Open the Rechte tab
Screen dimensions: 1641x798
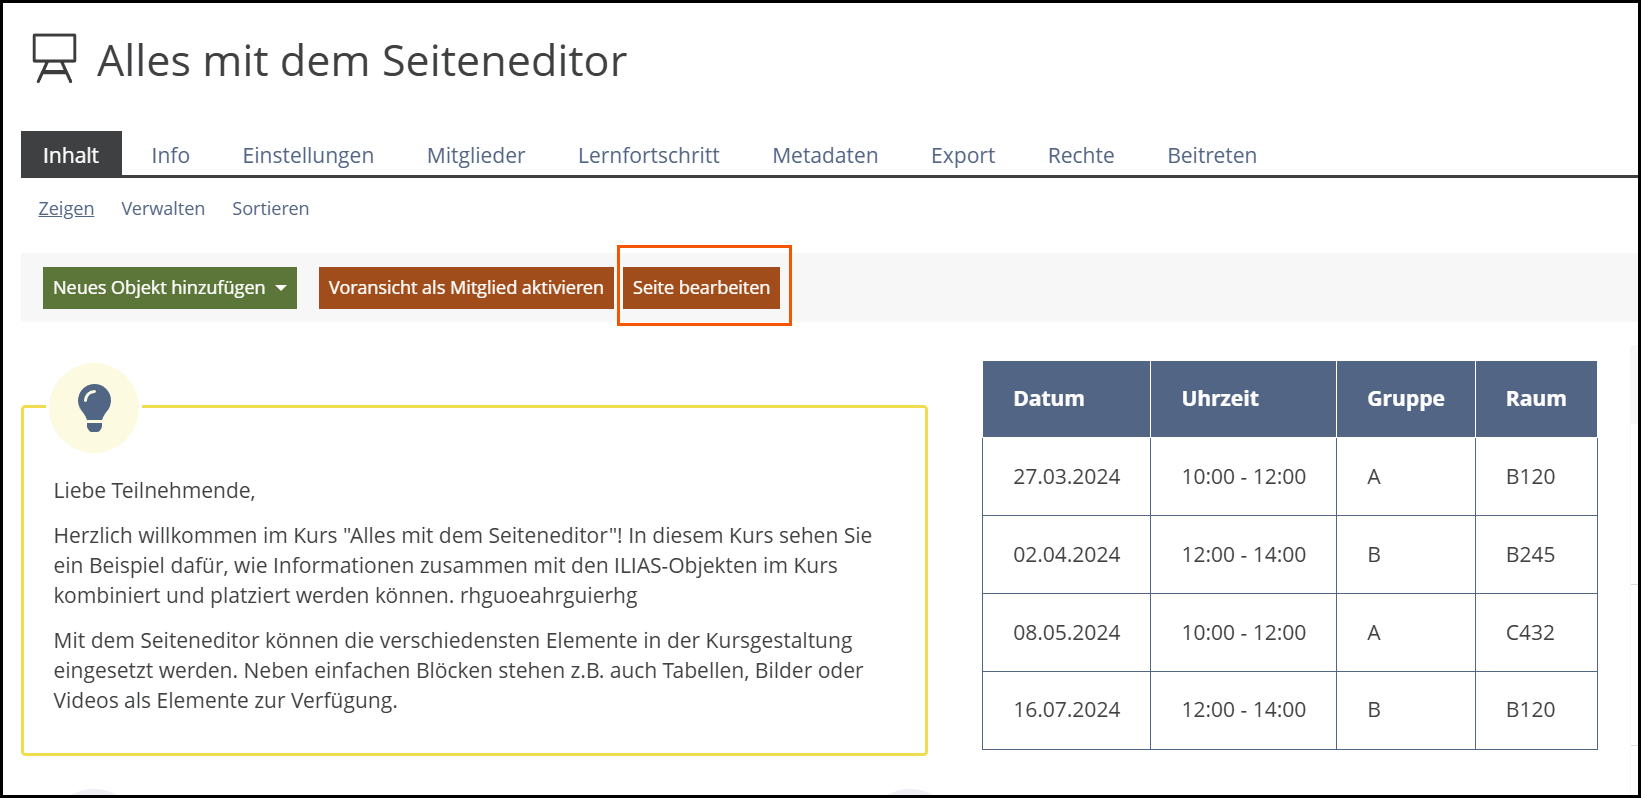(x=1081, y=155)
